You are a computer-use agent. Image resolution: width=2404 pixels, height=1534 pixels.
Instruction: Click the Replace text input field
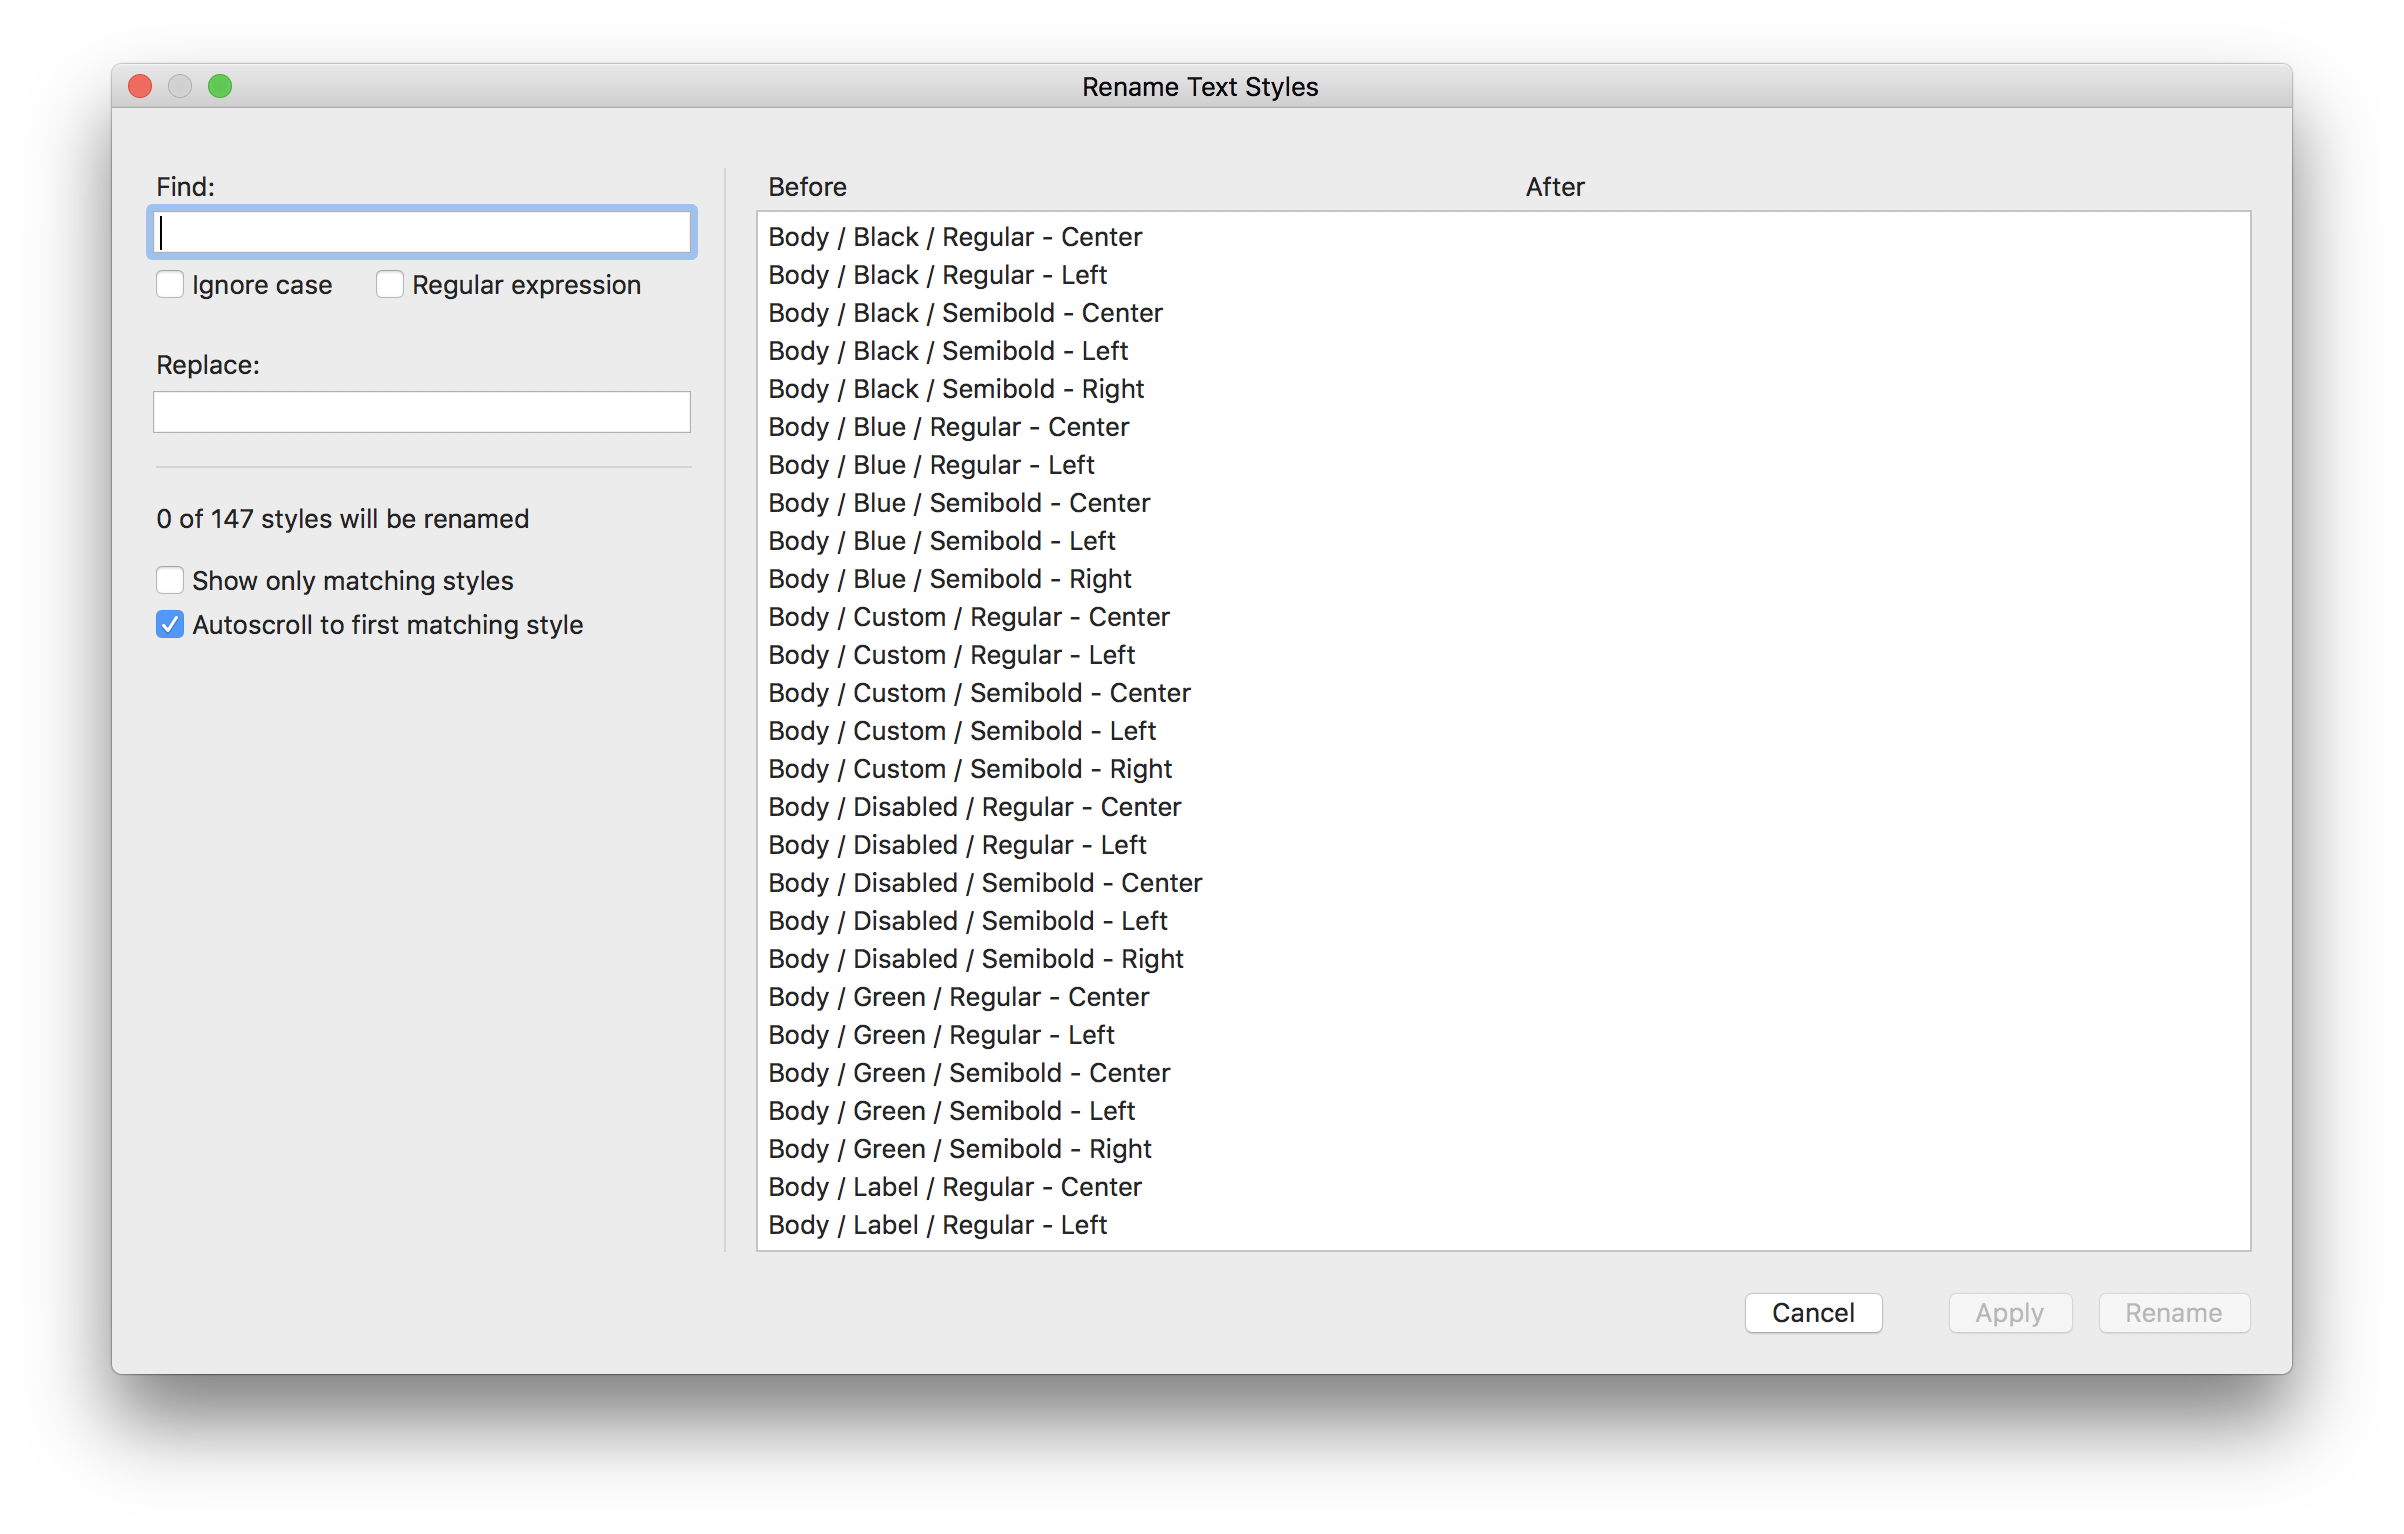[421, 412]
